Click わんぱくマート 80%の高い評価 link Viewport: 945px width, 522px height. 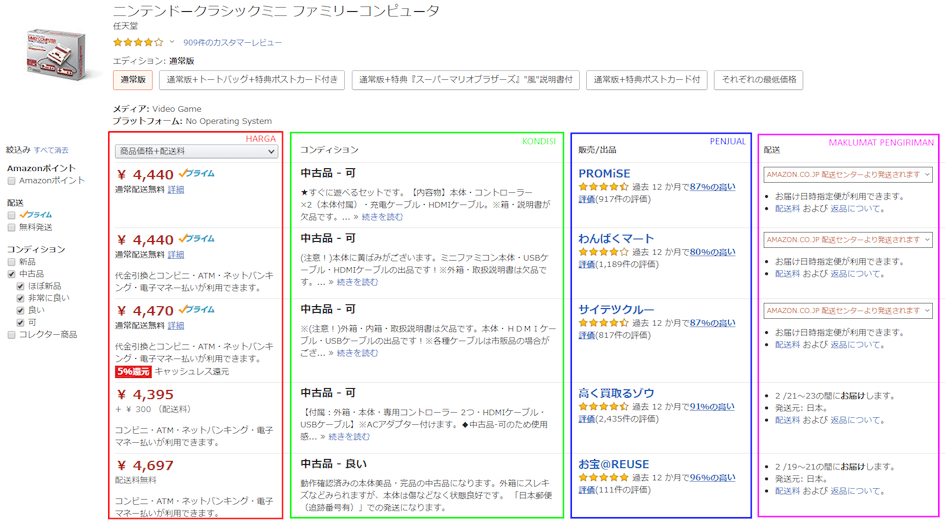pyautogui.click(x=712, y=252)
